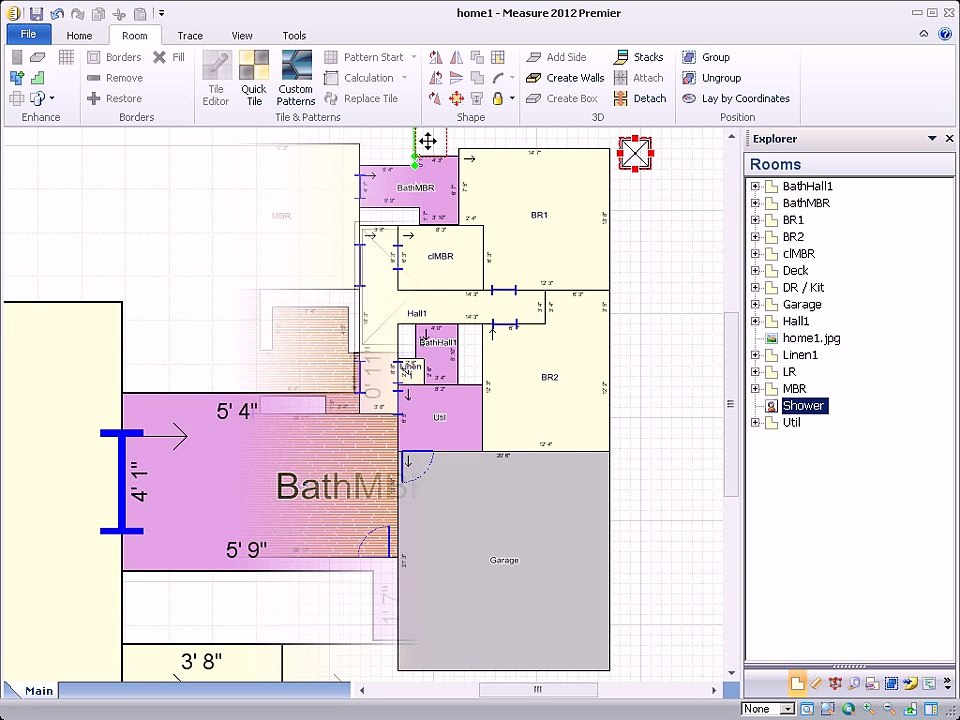960x720 pixels.
Task: Expand the Util tree node
Action: 755,422
